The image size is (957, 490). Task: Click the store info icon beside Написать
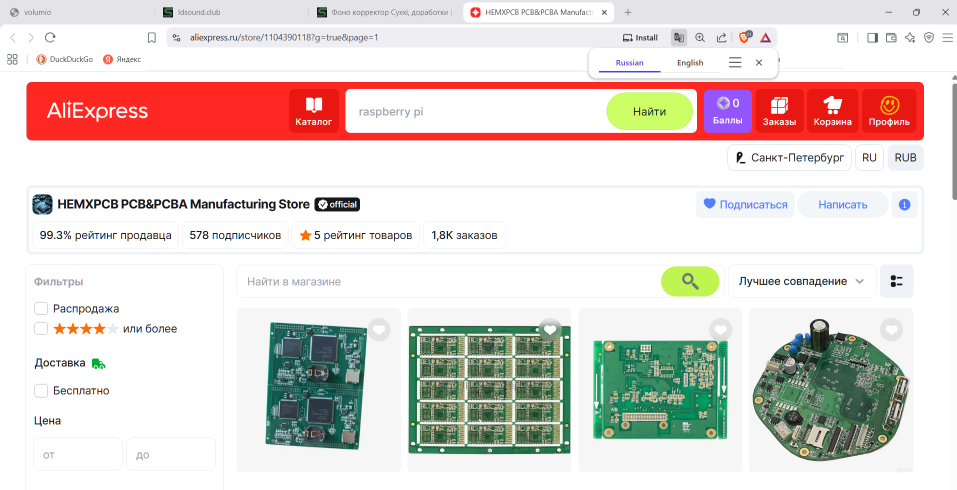click(x=905, y=204)
